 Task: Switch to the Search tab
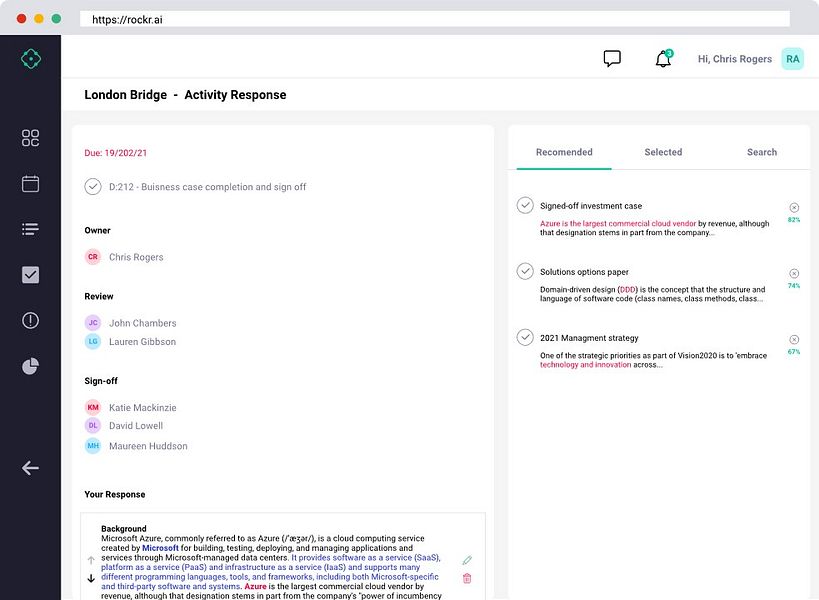(x=762, y=152)
